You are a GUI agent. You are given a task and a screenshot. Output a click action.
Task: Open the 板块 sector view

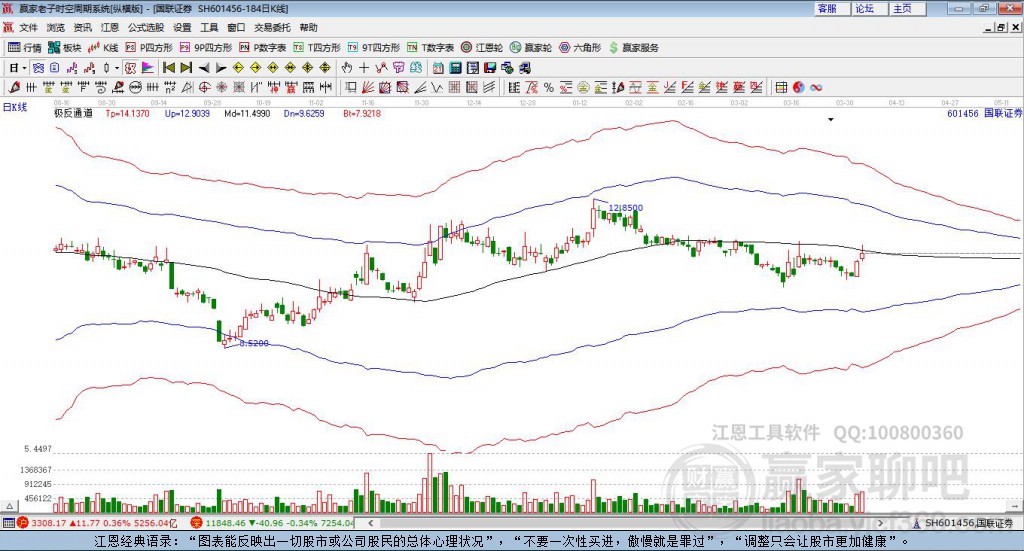(x=64, y=48)
